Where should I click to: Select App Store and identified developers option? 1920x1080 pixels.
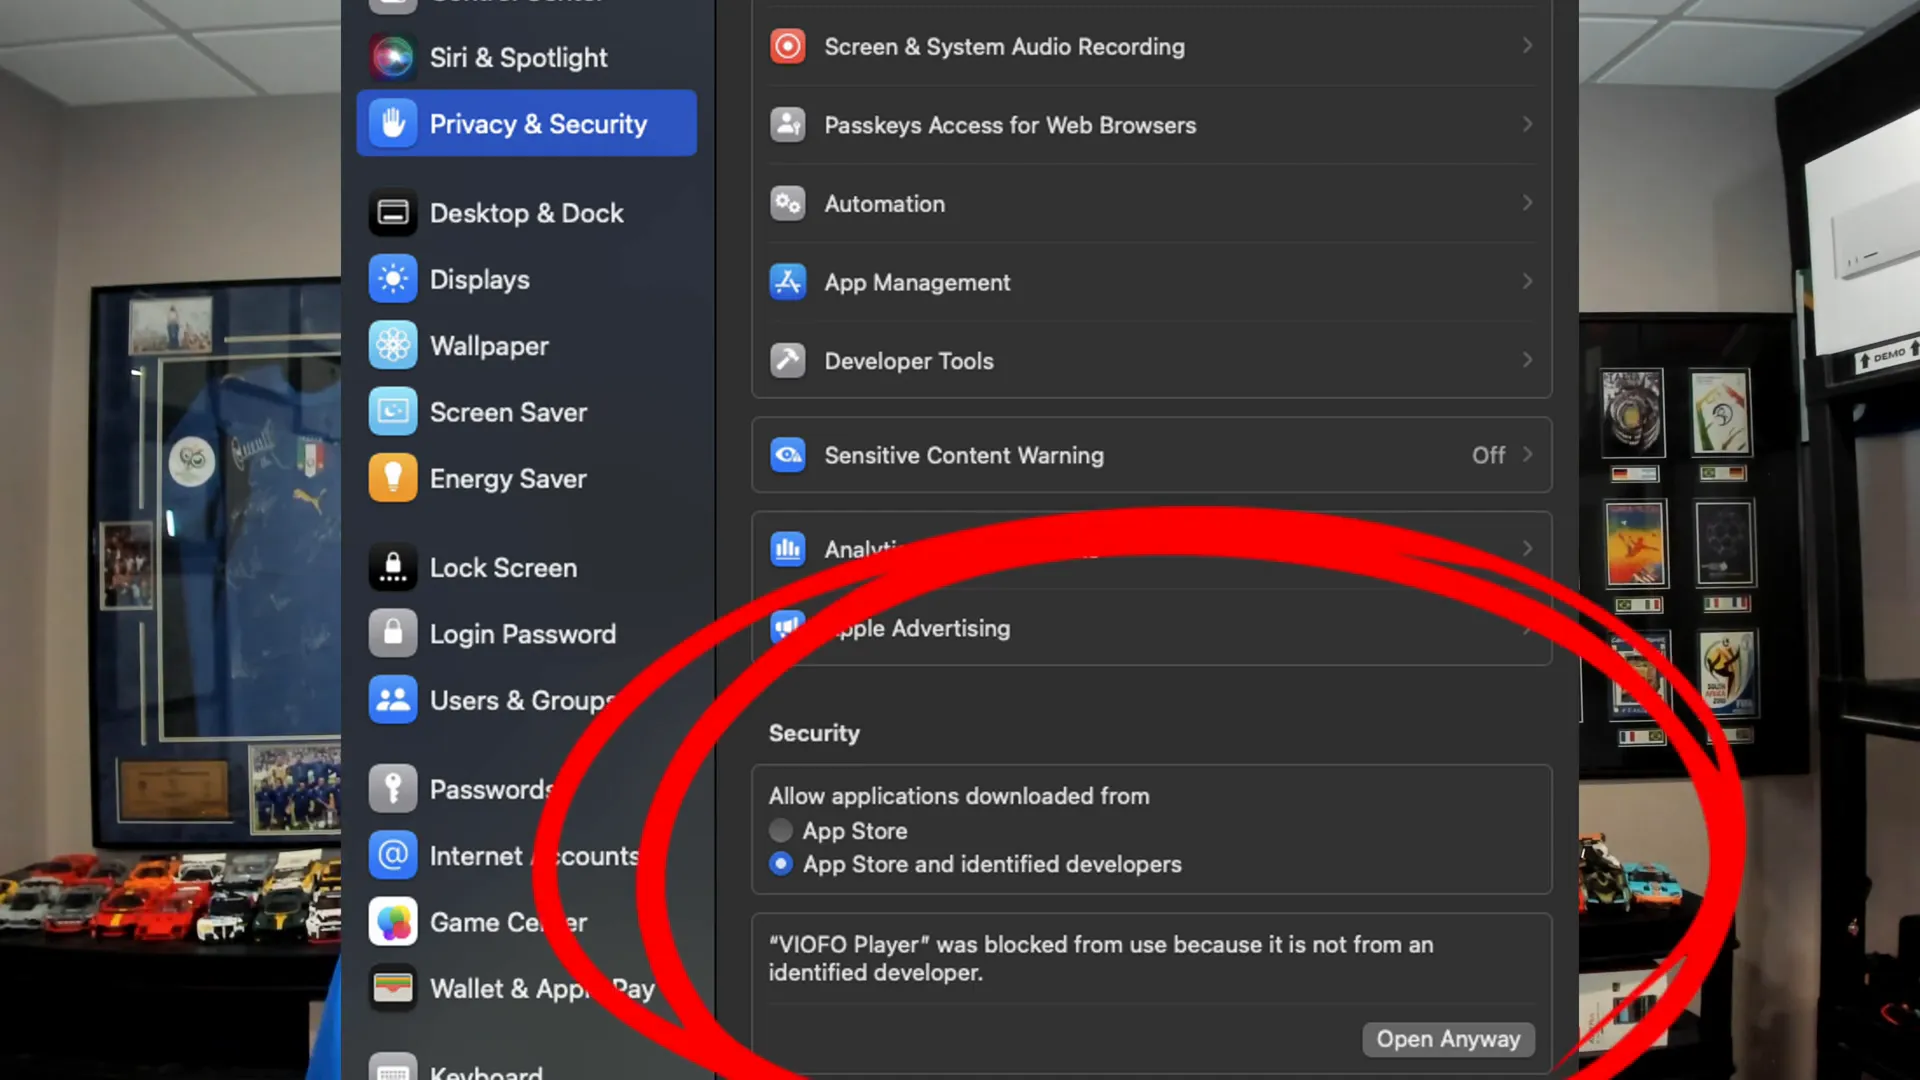click(x=781, y=863)
